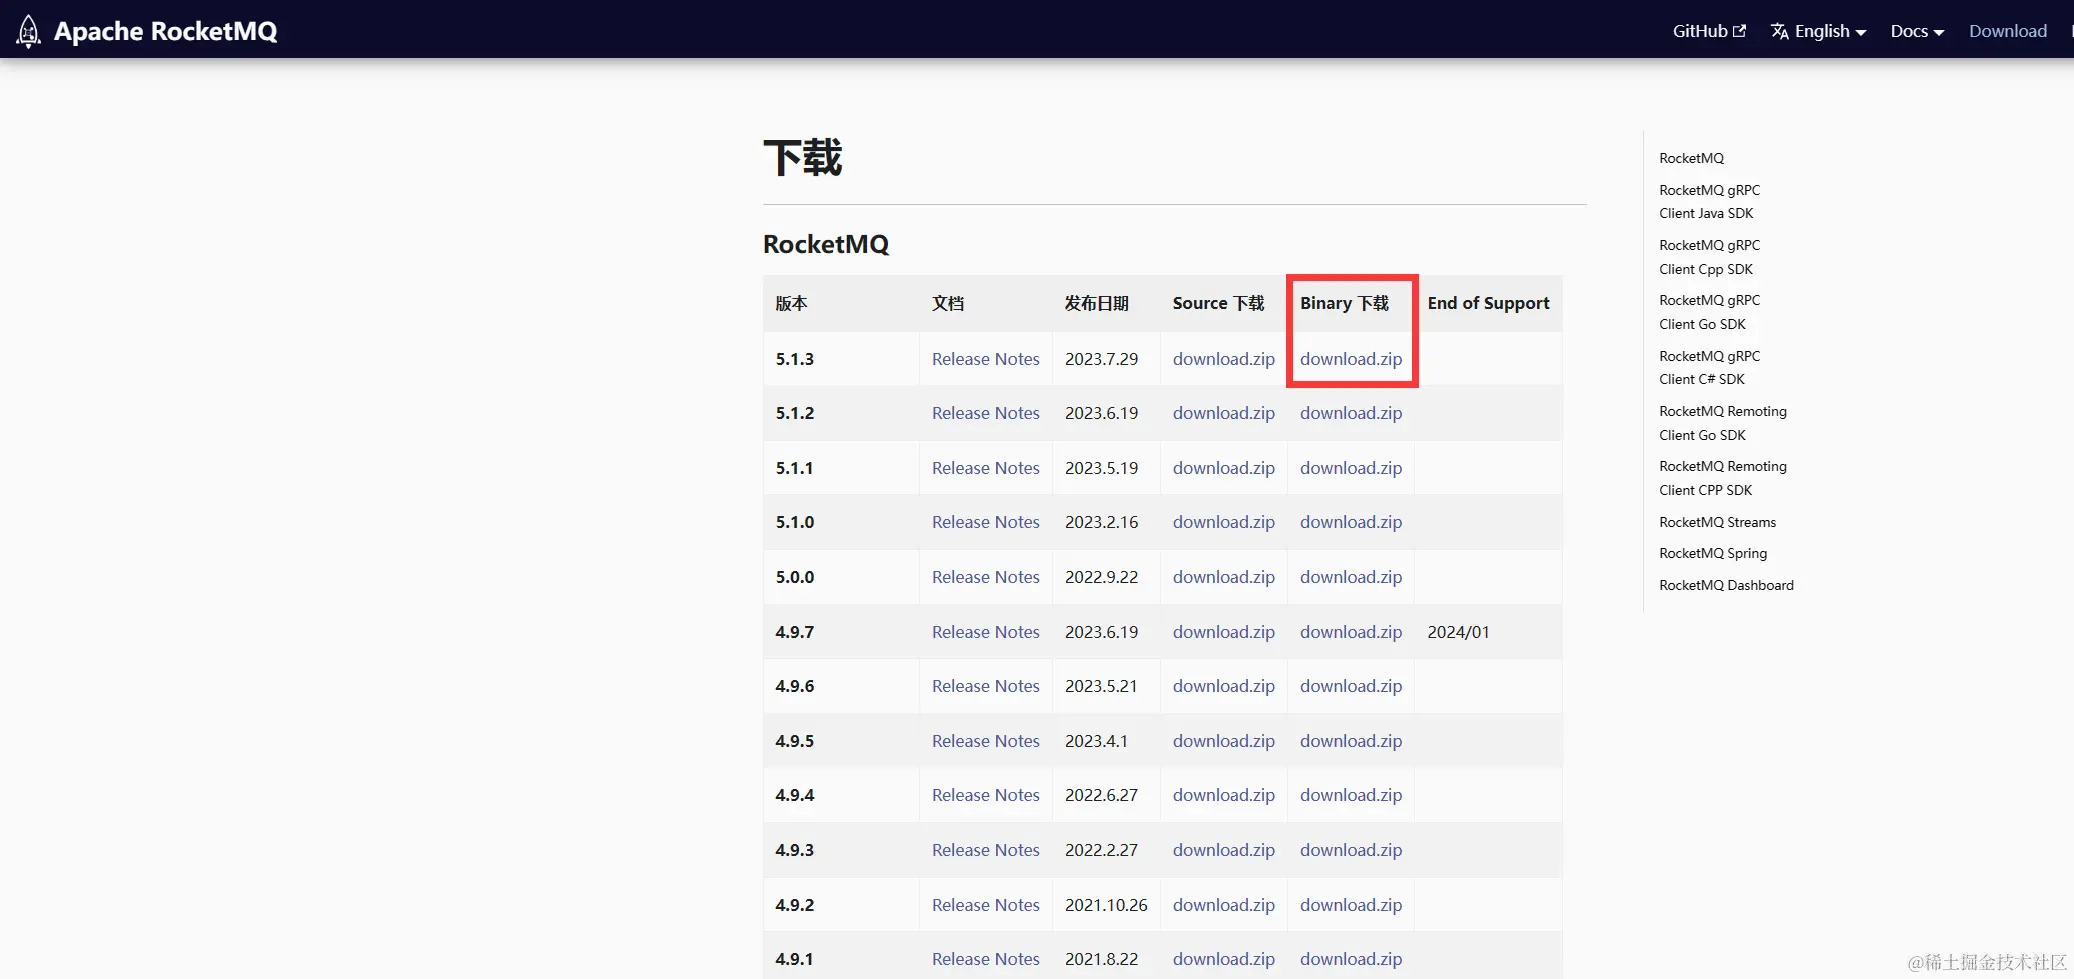Jump to RocketMQ Remoting Client Go SDK
Image resolution: width=2074 pixels, height=979 pixels.
(x=1723, y=423)
